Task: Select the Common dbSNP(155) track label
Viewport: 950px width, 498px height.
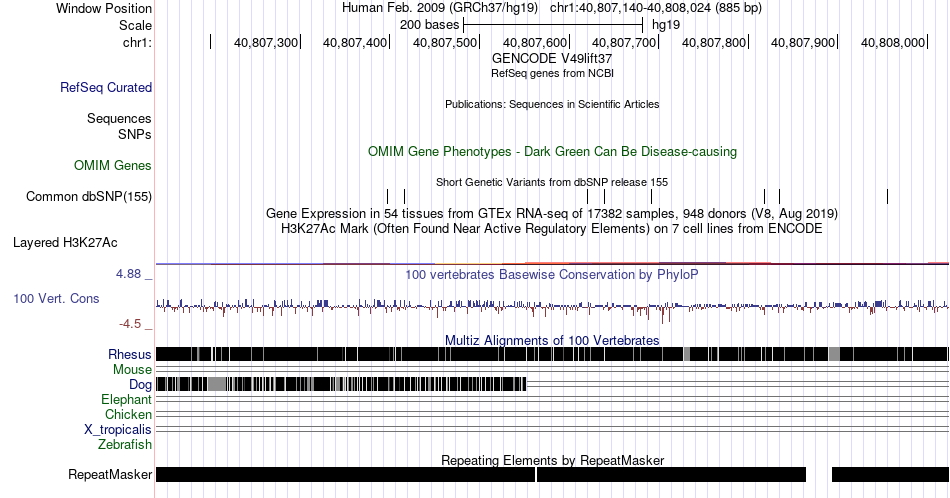Action: tap(89, 196)
